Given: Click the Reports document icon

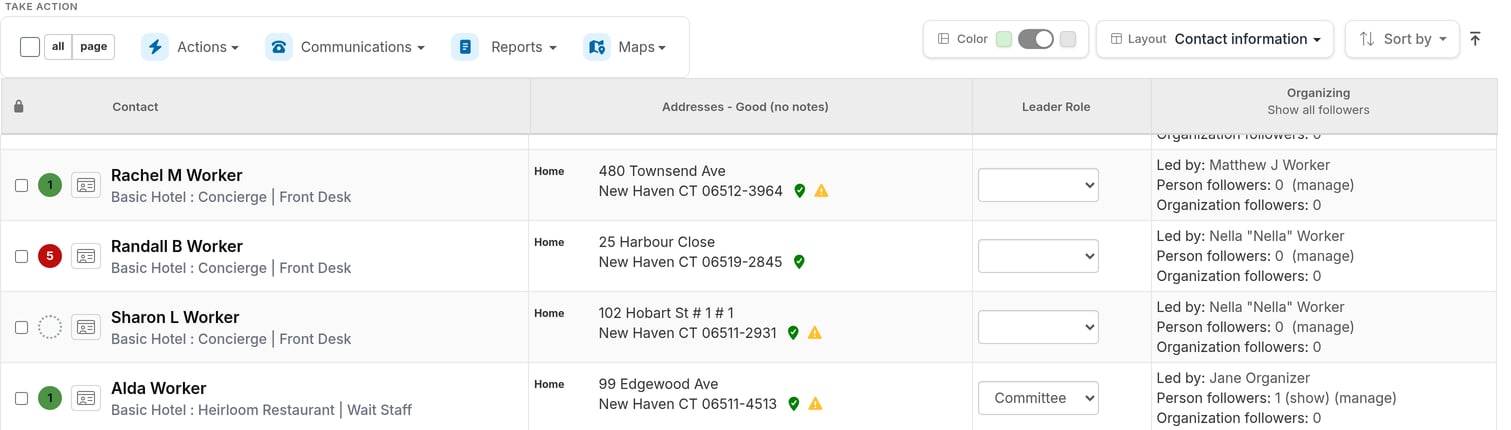Looking at the screenshot, I should point(465,47).
